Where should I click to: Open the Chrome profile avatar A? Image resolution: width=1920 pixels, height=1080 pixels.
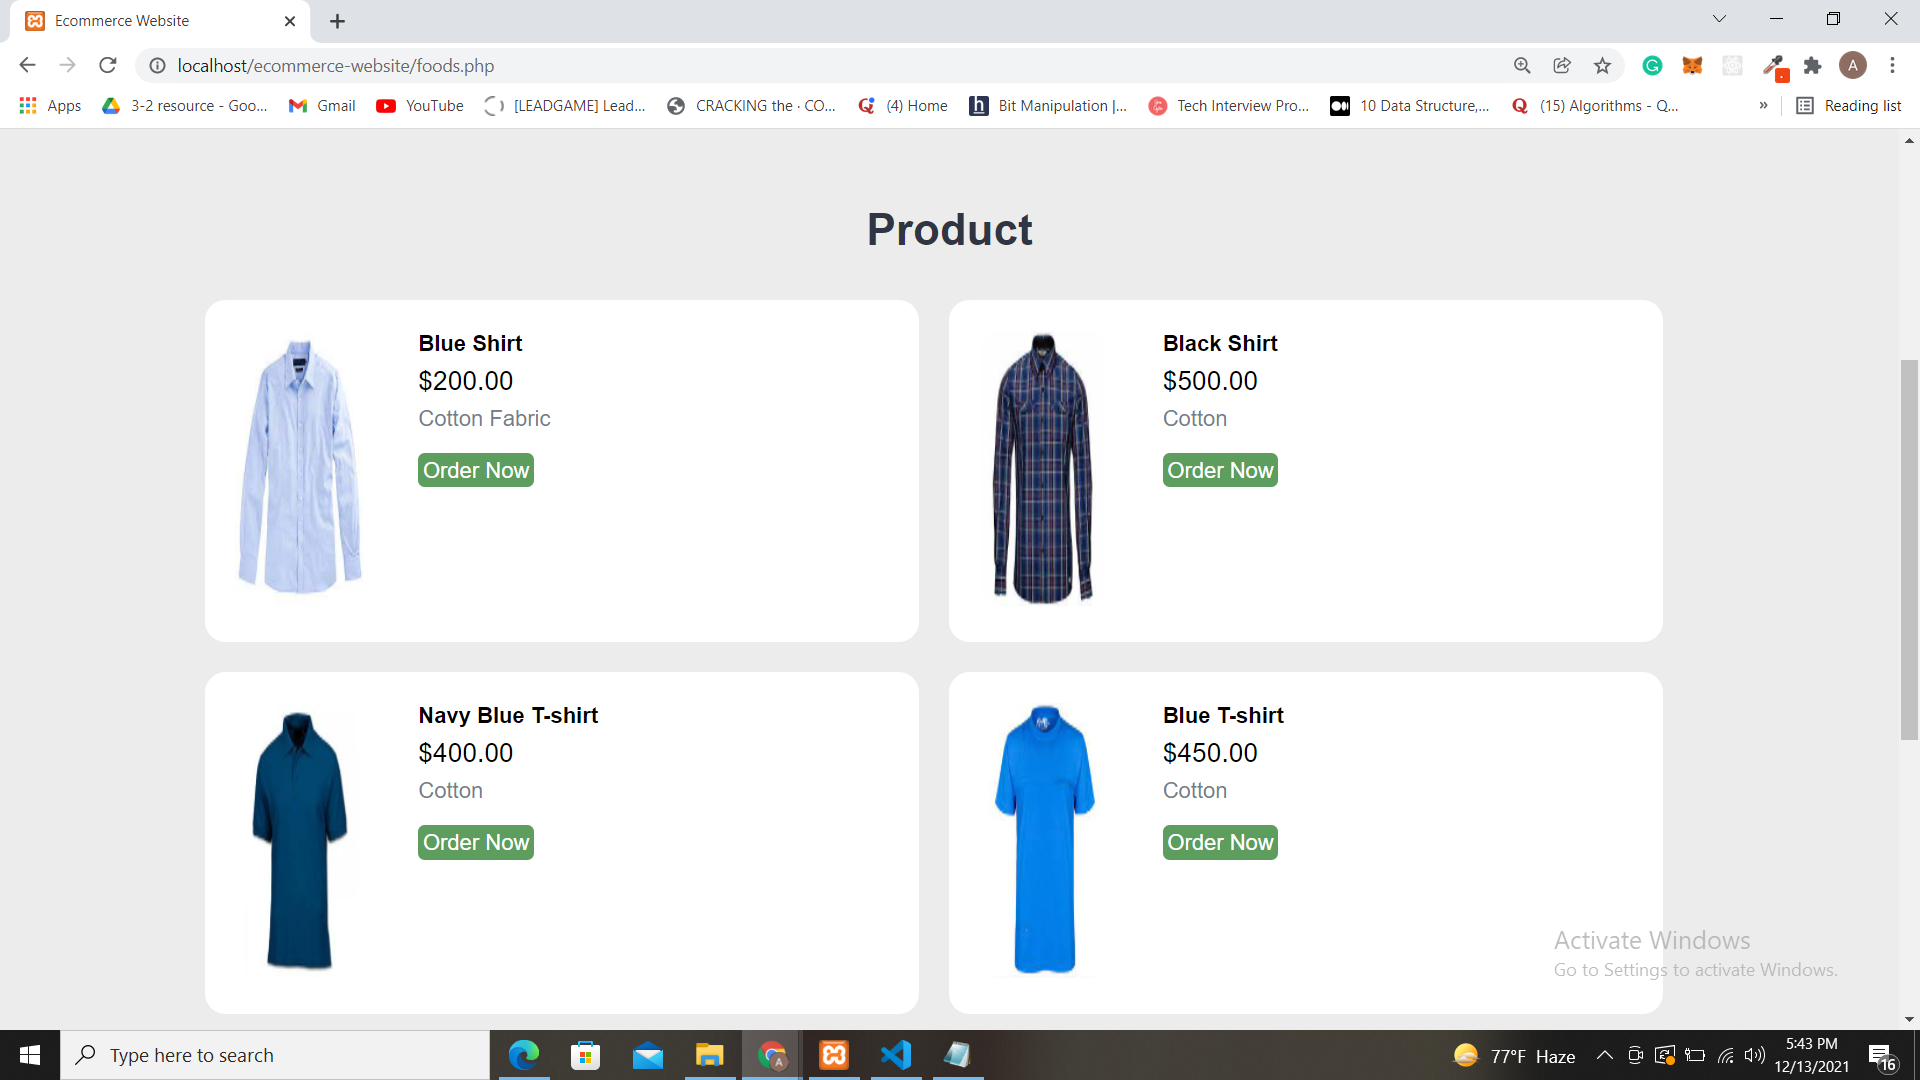[1853, 66]
